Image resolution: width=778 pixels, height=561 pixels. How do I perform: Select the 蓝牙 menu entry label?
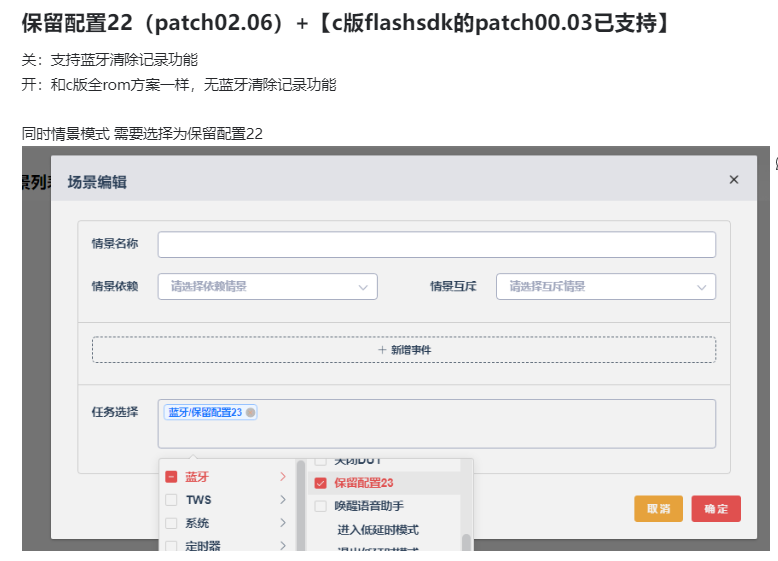197,477
